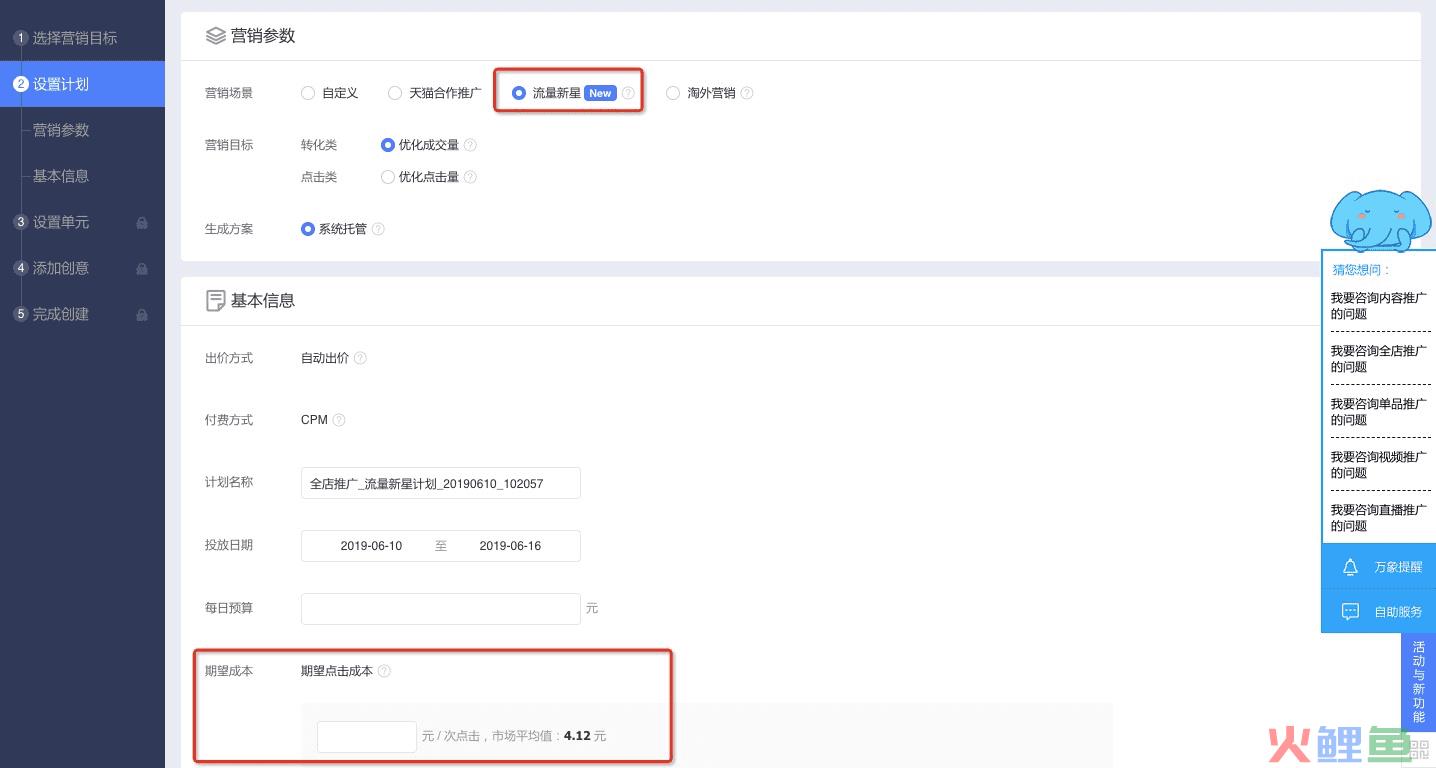Click the 营销参数 panel layers icon
1436x768 pixels.
coord(216,35)
